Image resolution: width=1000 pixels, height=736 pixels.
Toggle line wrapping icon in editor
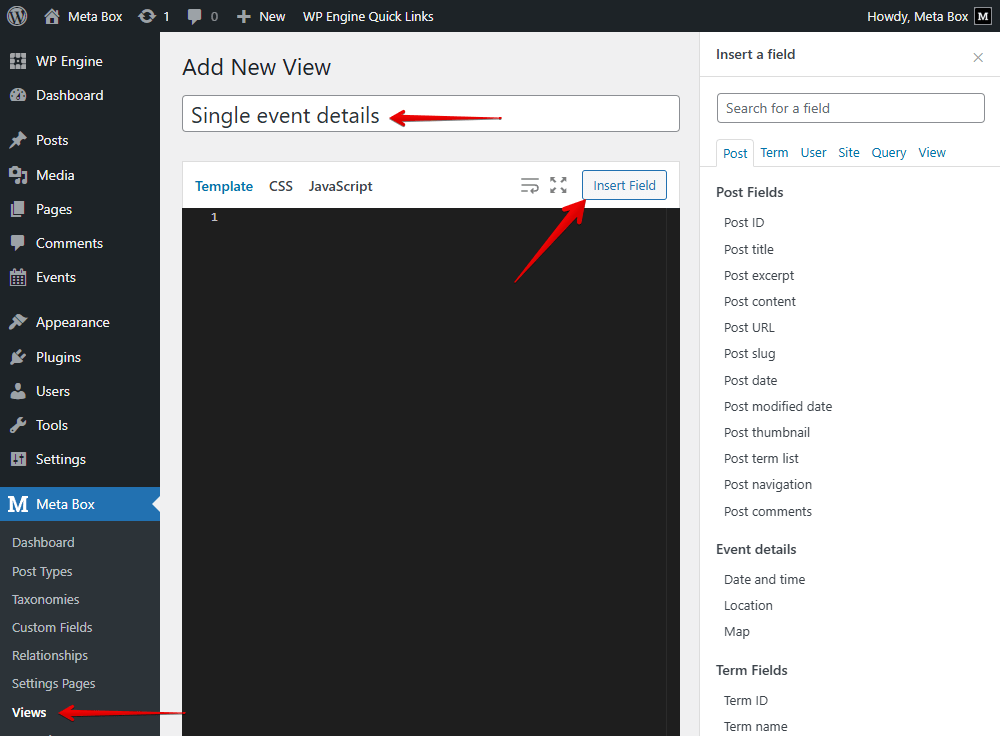click(529, 186)
